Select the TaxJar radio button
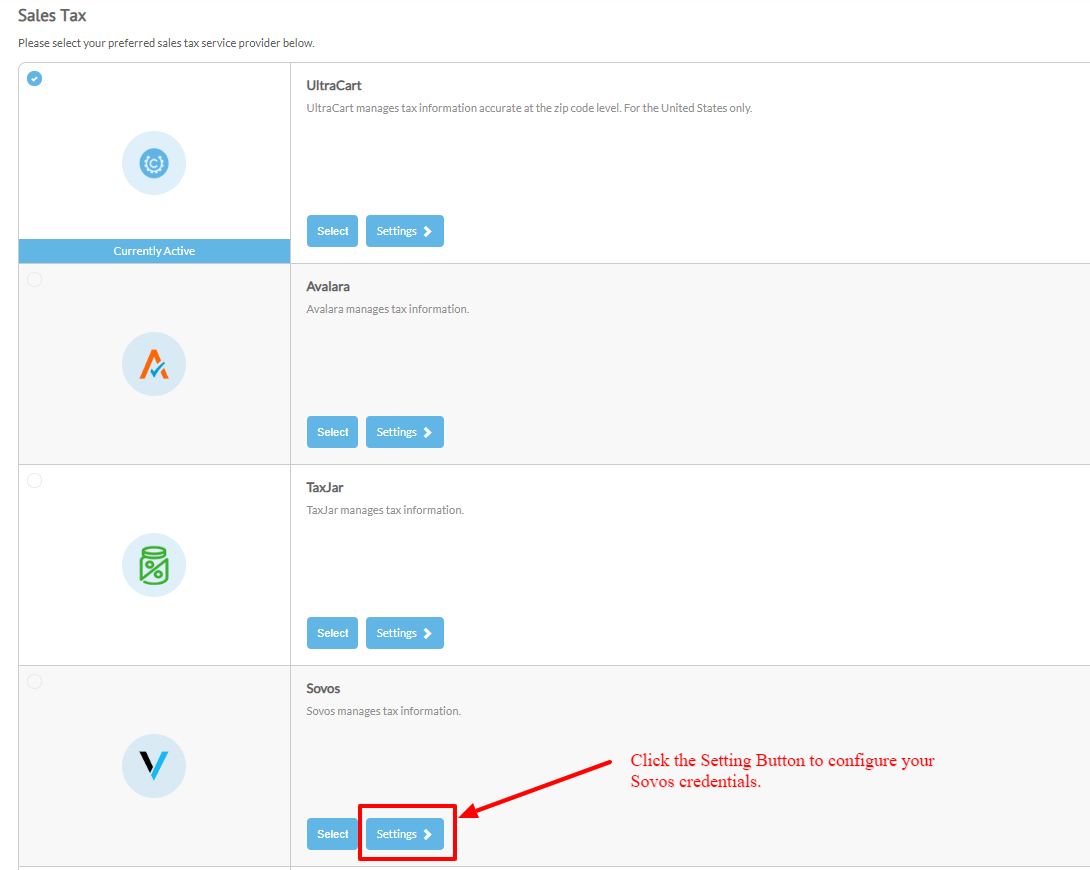This screenshot has height=870, width=1090. [34, 480]
